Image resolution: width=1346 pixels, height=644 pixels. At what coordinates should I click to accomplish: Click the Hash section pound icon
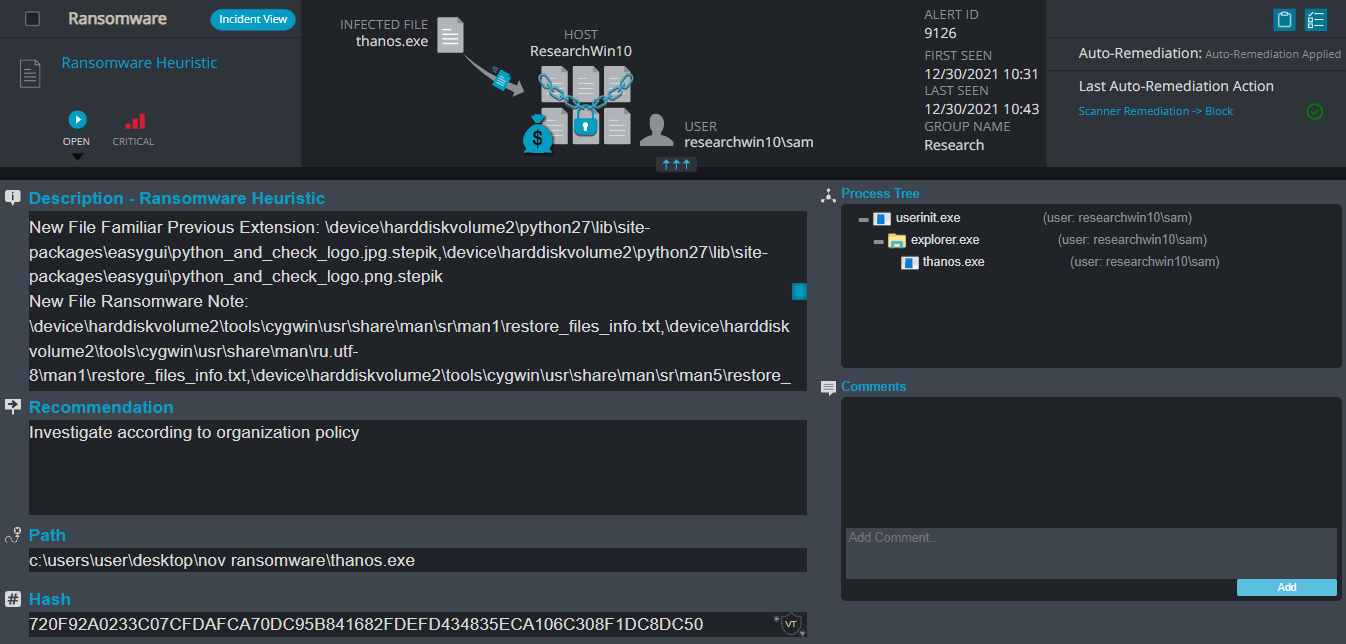(13, 599)
